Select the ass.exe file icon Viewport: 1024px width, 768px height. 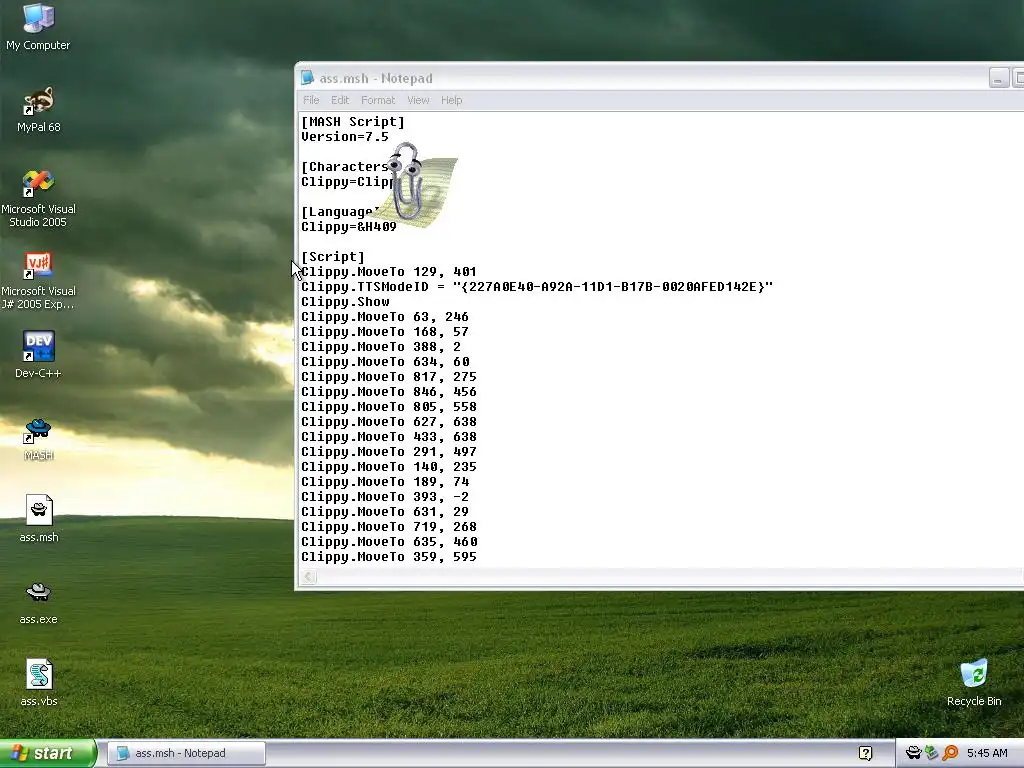(39, 602)
